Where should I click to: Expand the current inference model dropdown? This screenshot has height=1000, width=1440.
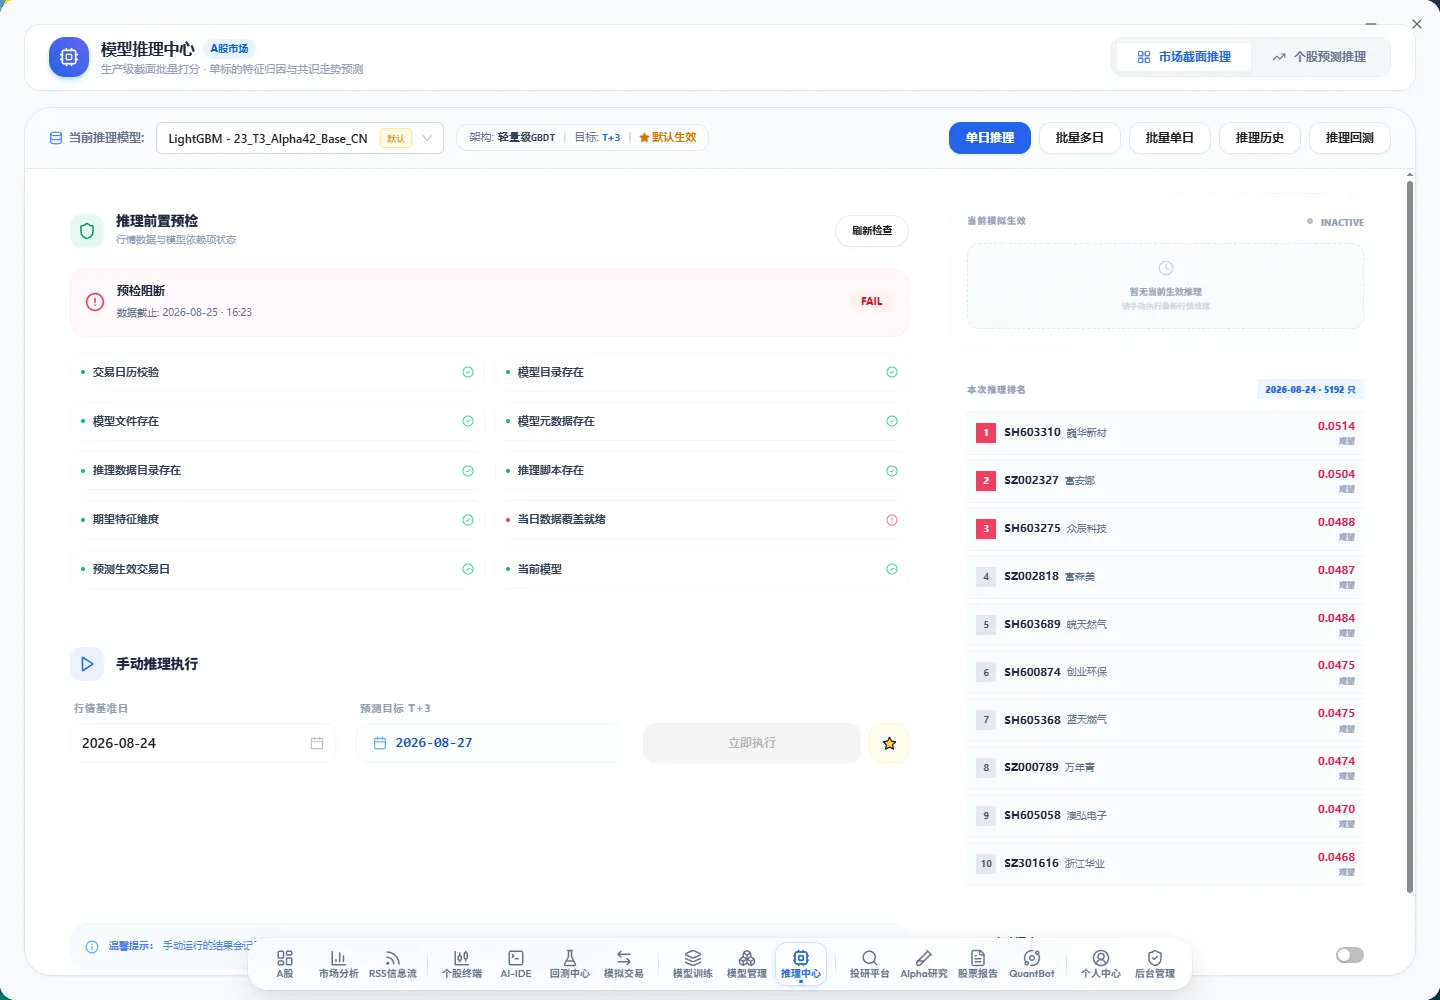[300, 138]
